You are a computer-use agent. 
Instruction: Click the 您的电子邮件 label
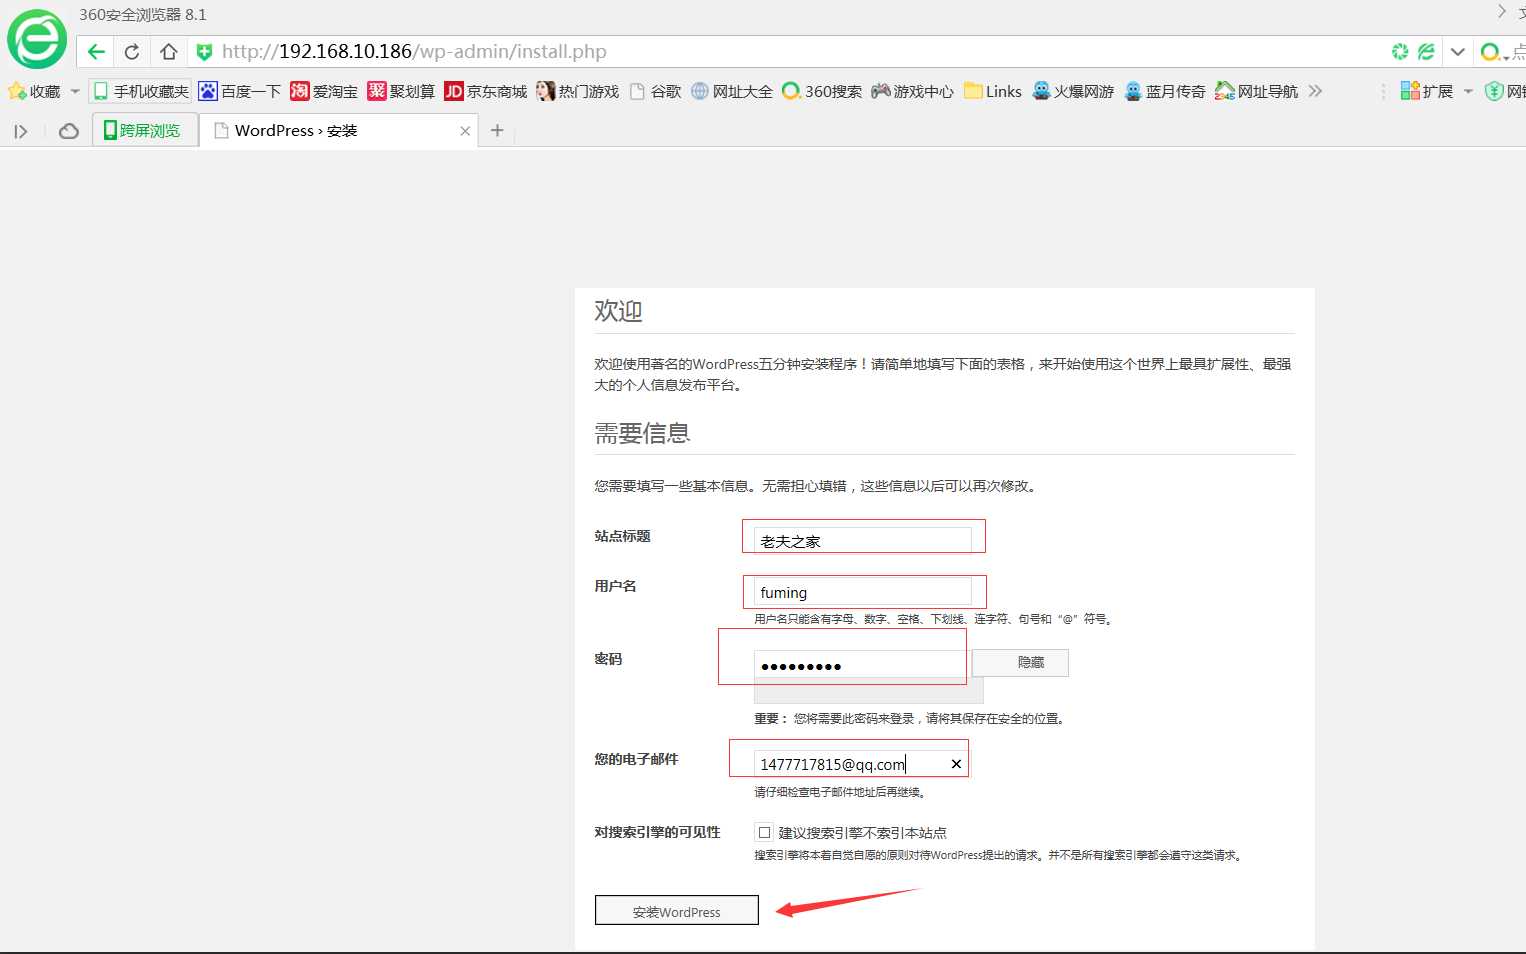click(636, 759)
